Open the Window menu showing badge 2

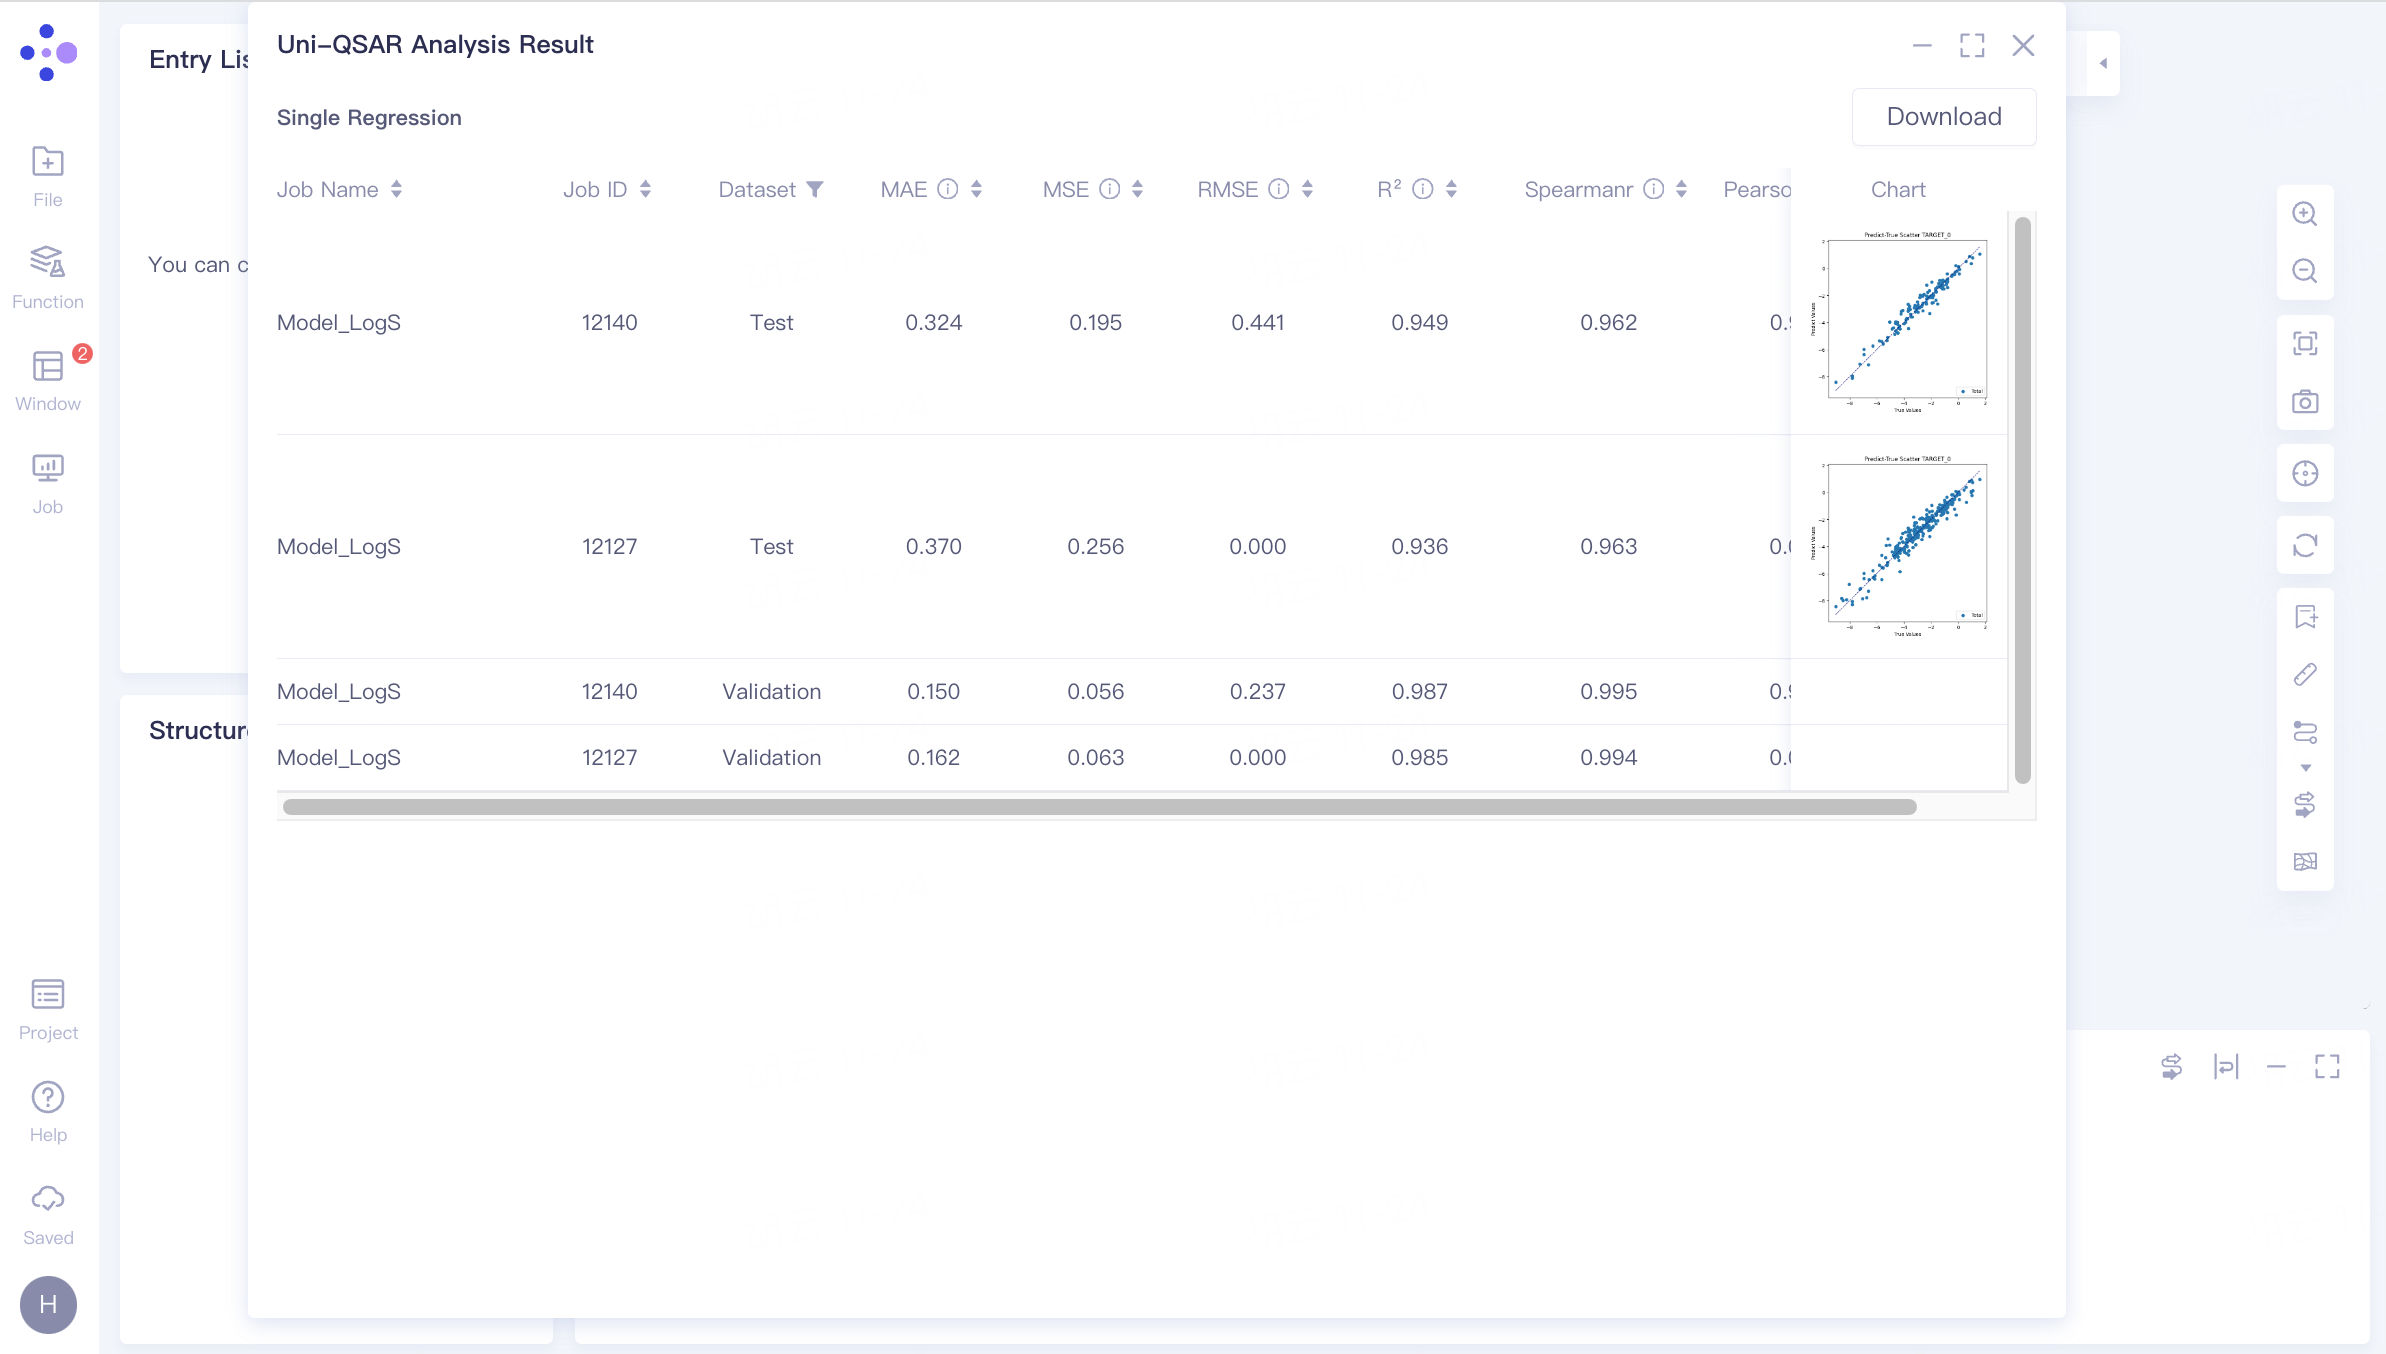click(48, 378)
